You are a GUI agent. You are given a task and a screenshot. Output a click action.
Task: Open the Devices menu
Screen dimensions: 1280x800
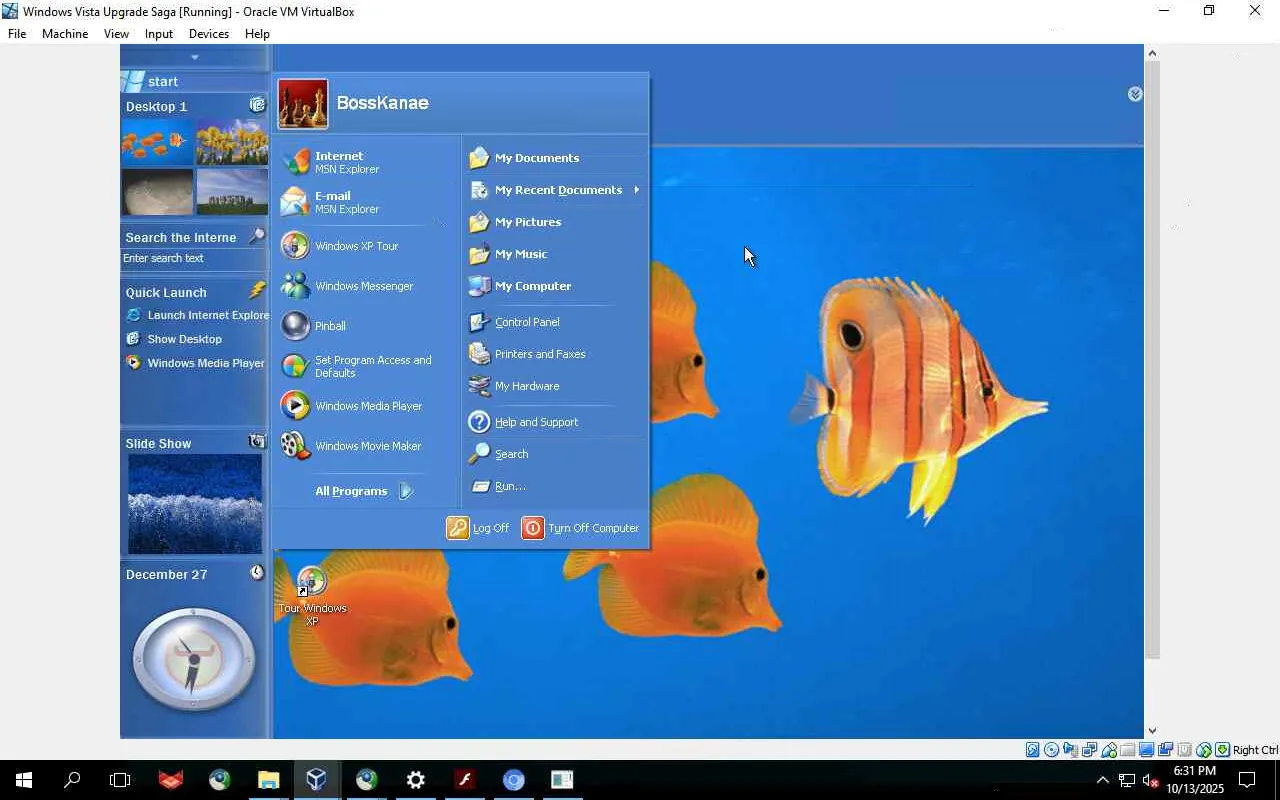(209, 33)
